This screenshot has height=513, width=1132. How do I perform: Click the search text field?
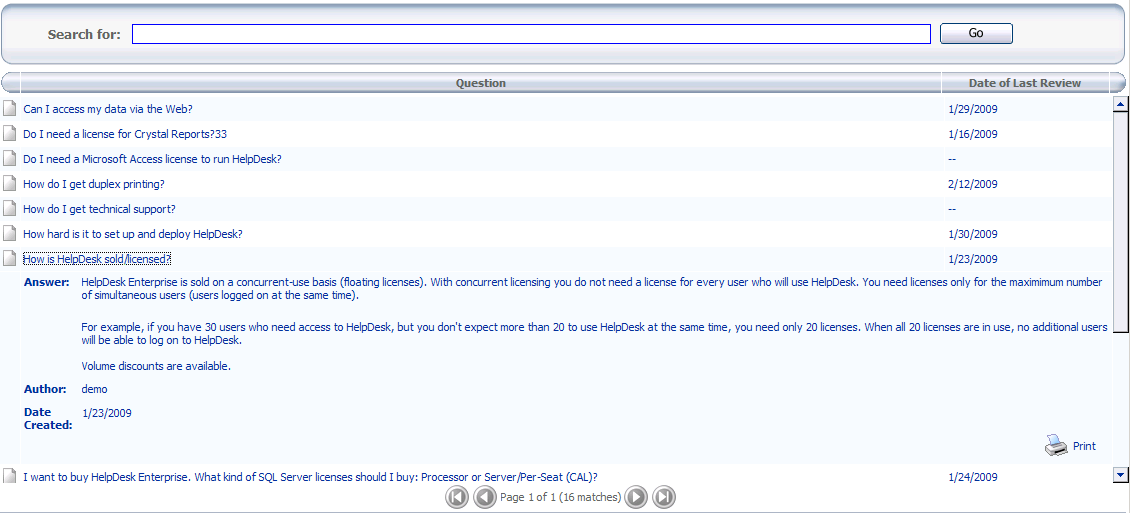(531, 34)
